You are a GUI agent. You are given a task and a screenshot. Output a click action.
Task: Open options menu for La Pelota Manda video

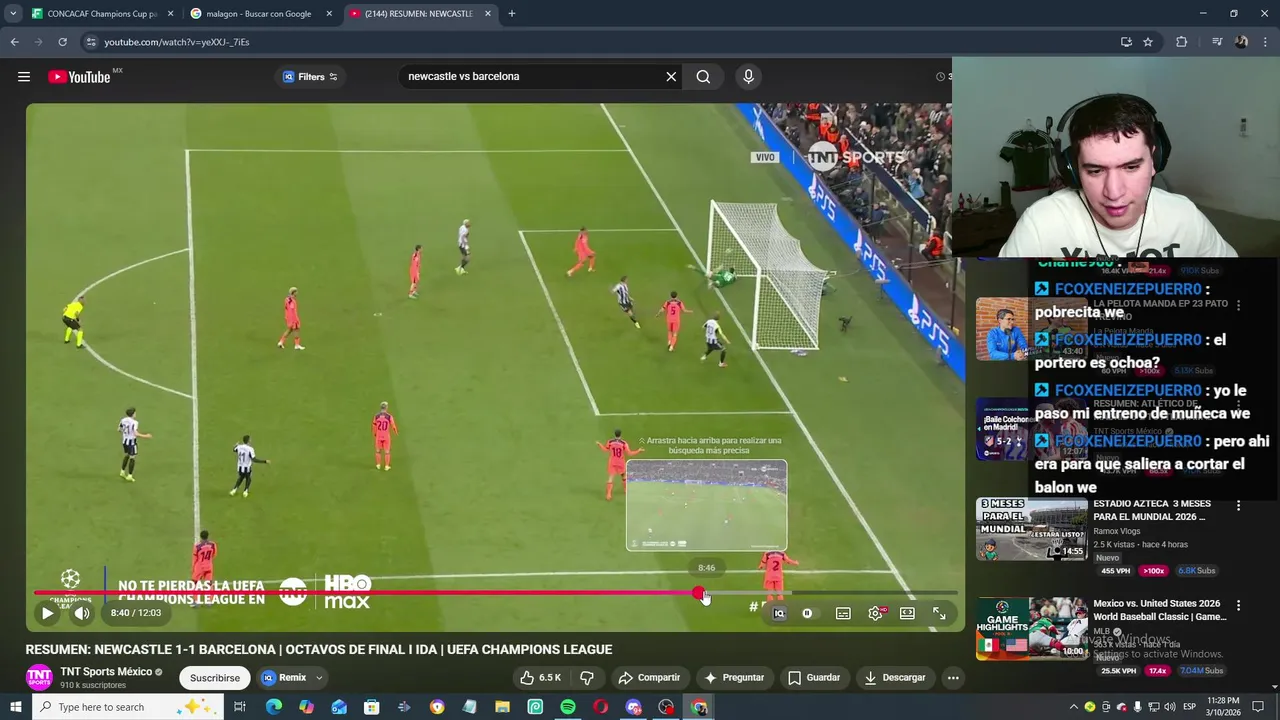coord(1239,306)
